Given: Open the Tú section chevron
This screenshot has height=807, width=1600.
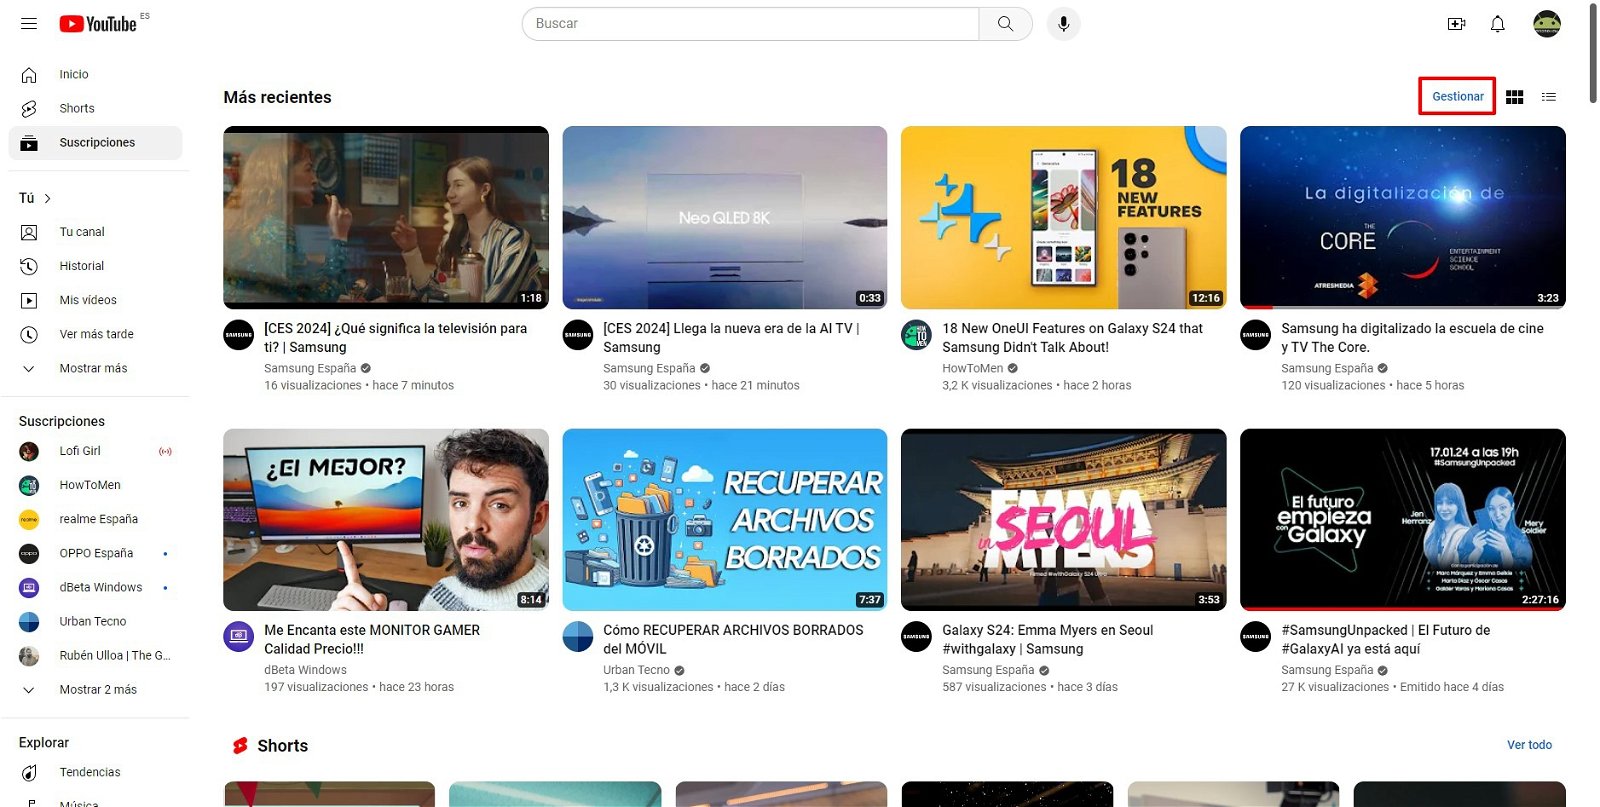Looking at the screenshot, I should 47,198.
